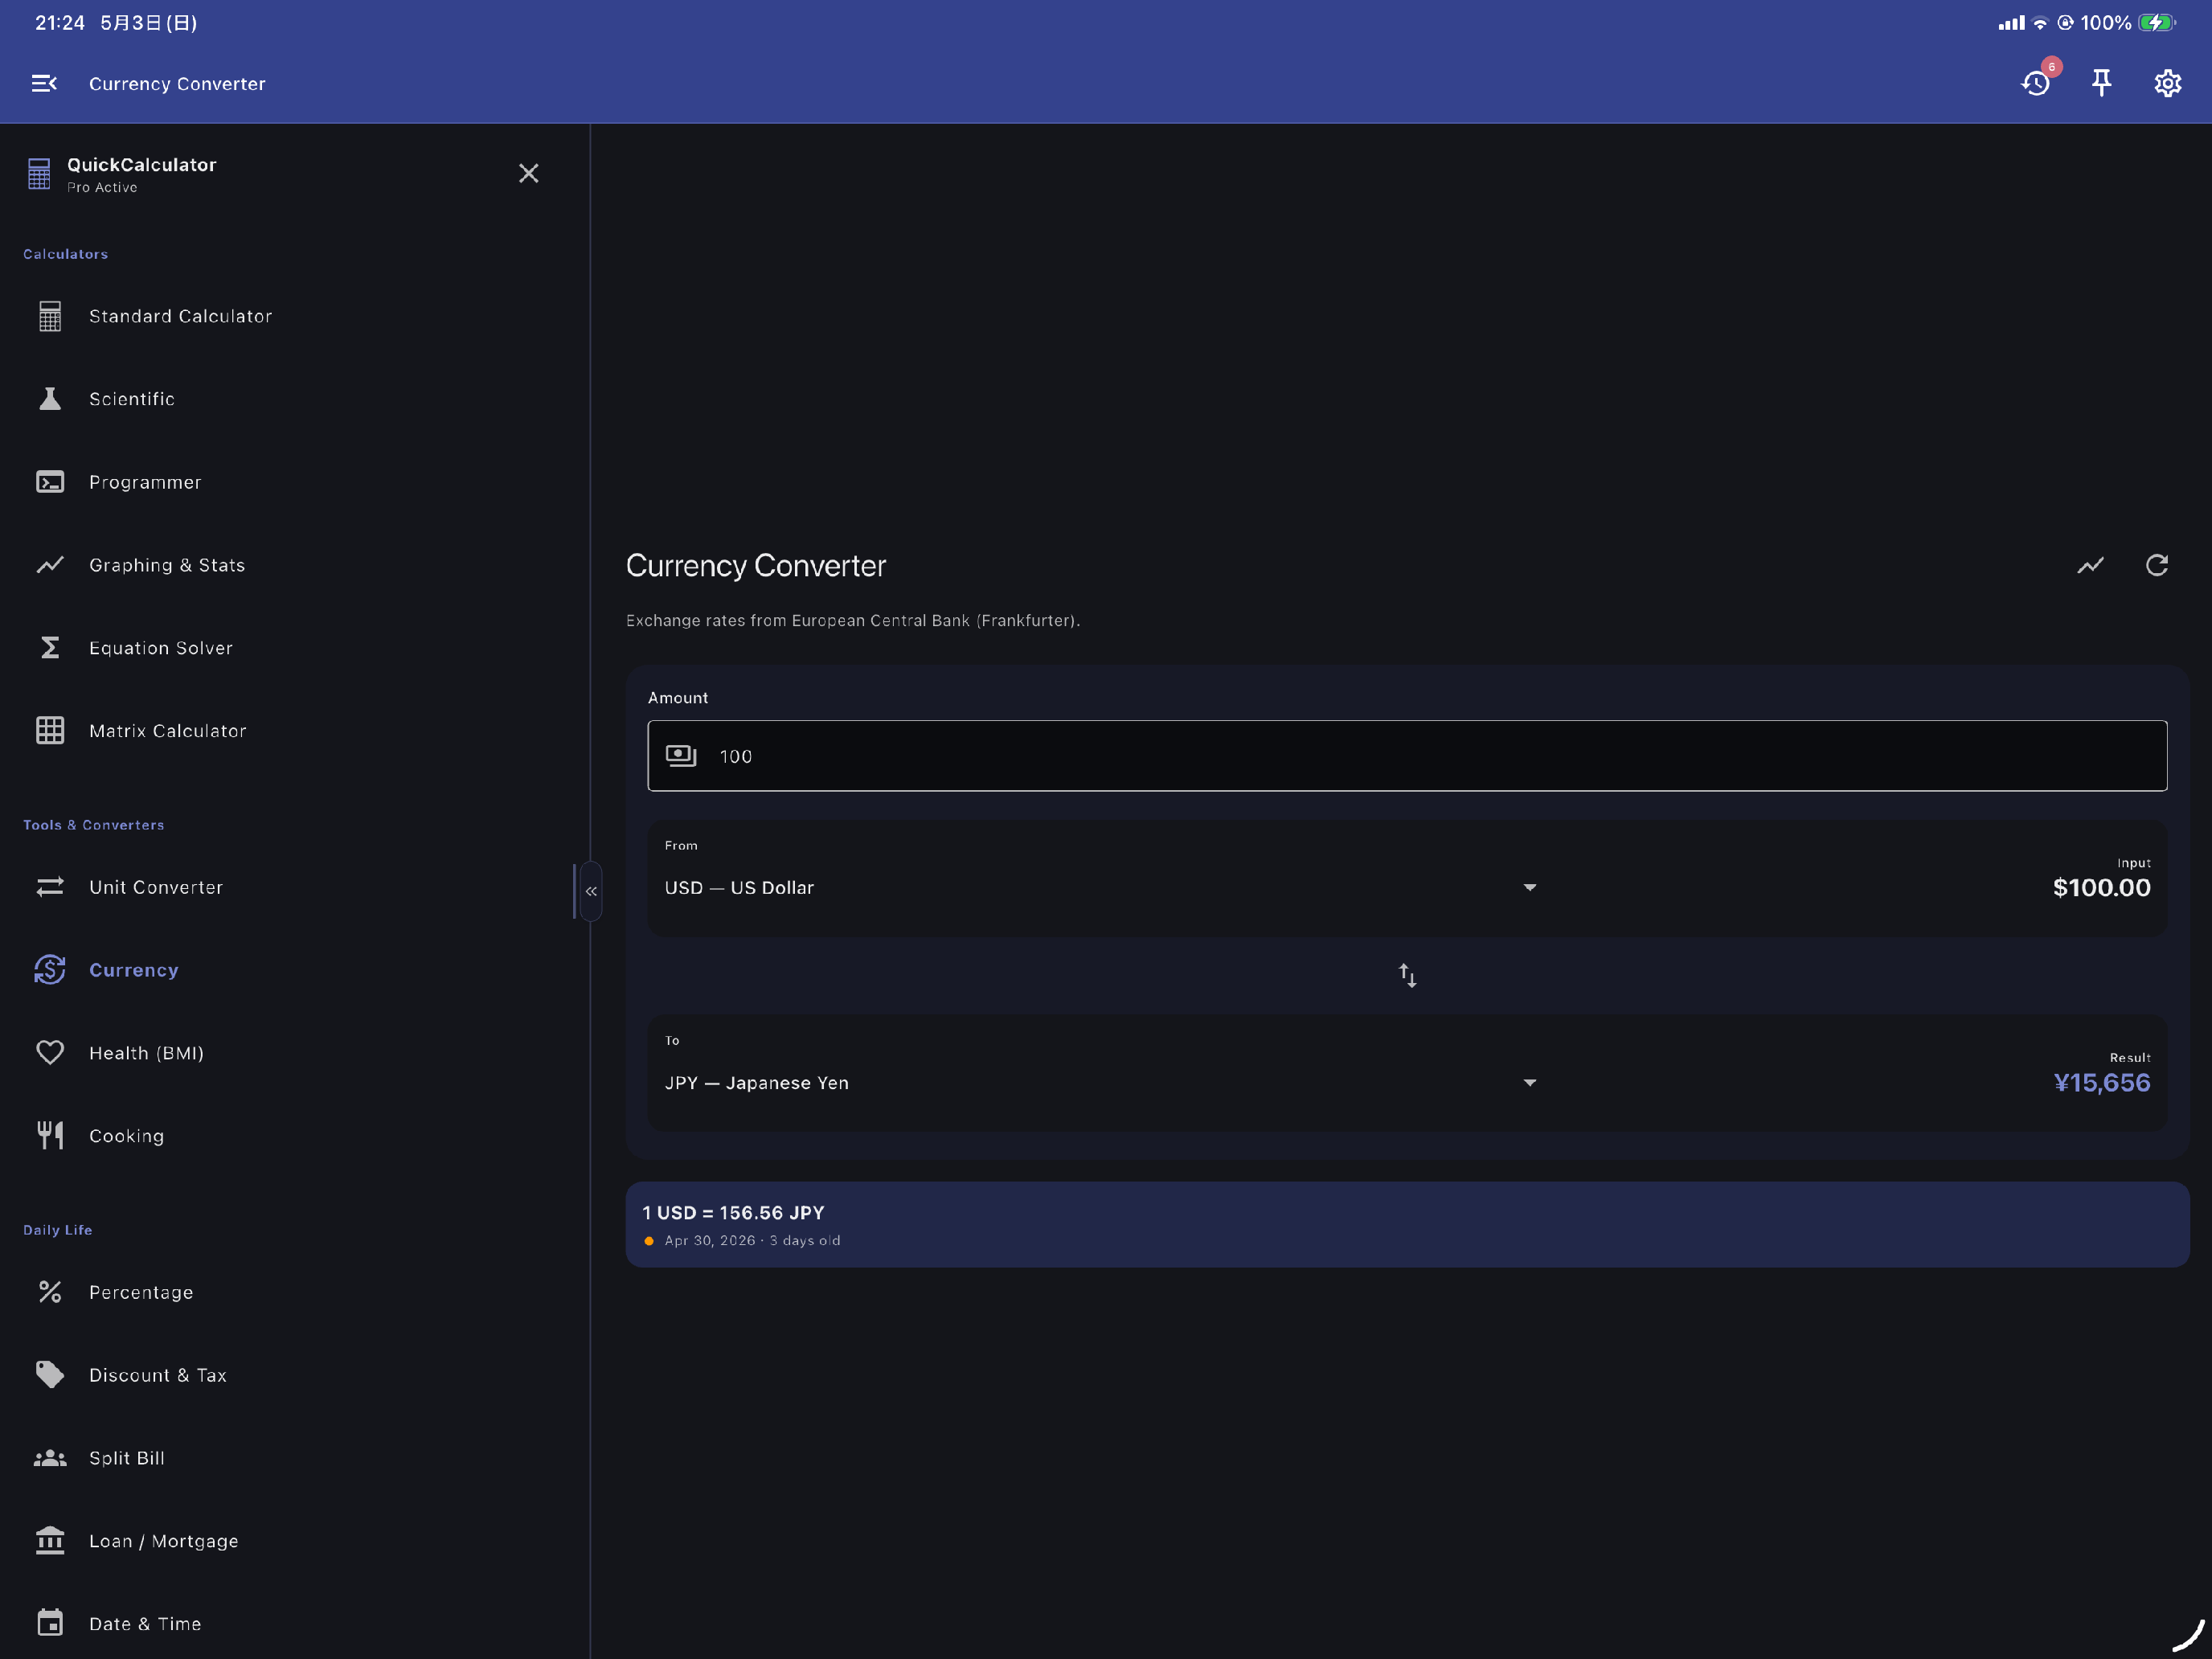This screenshot has width=2212, height=1659.
Task: Click the Loan / Mortgage bank icon
Action: tap(50, 1541)
